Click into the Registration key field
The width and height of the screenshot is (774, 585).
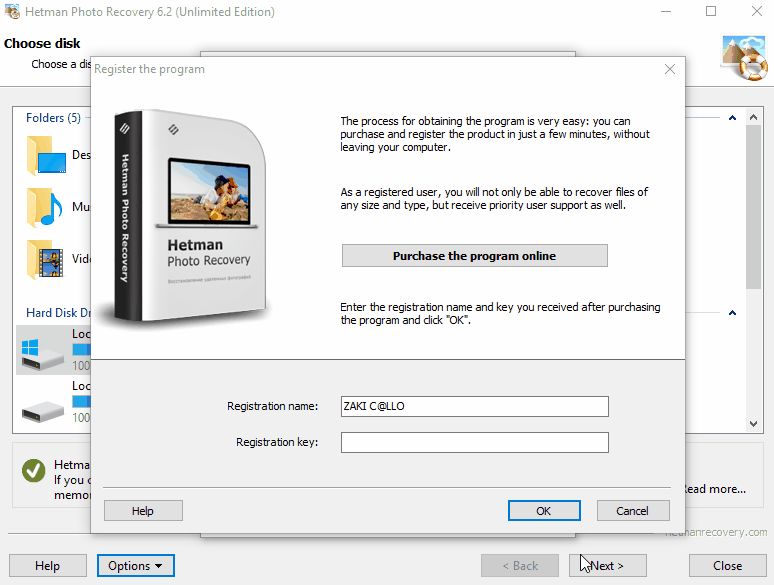click(x=474, y=442)
